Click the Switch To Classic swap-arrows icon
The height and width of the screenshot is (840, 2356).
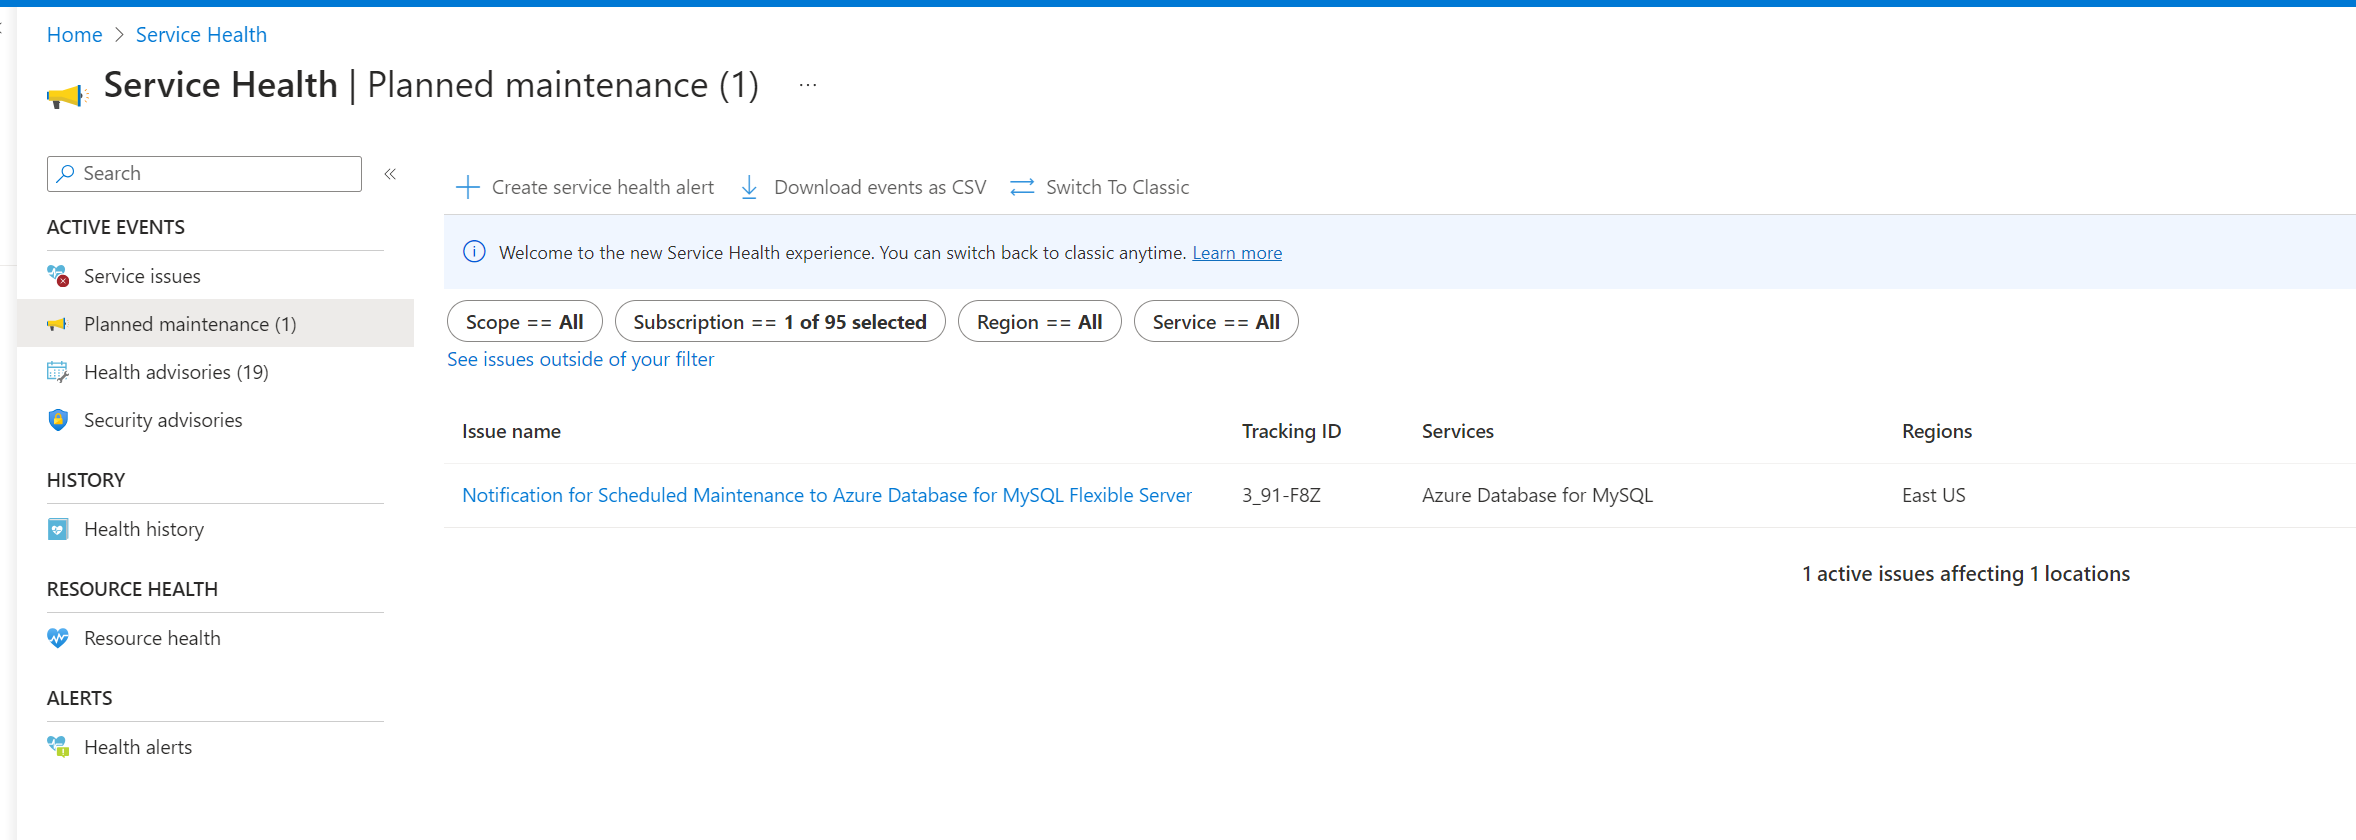pyautogui.click(x=1022, y=187)
